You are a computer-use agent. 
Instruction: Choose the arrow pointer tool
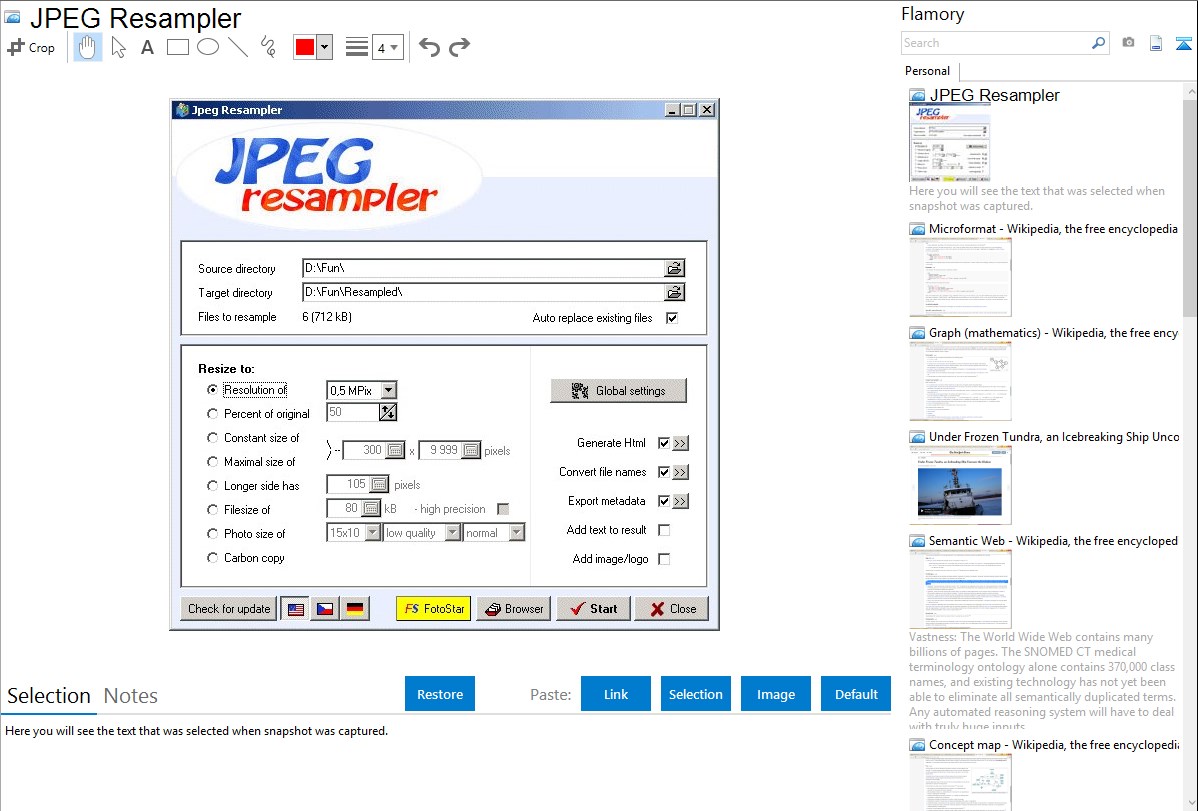118,47
